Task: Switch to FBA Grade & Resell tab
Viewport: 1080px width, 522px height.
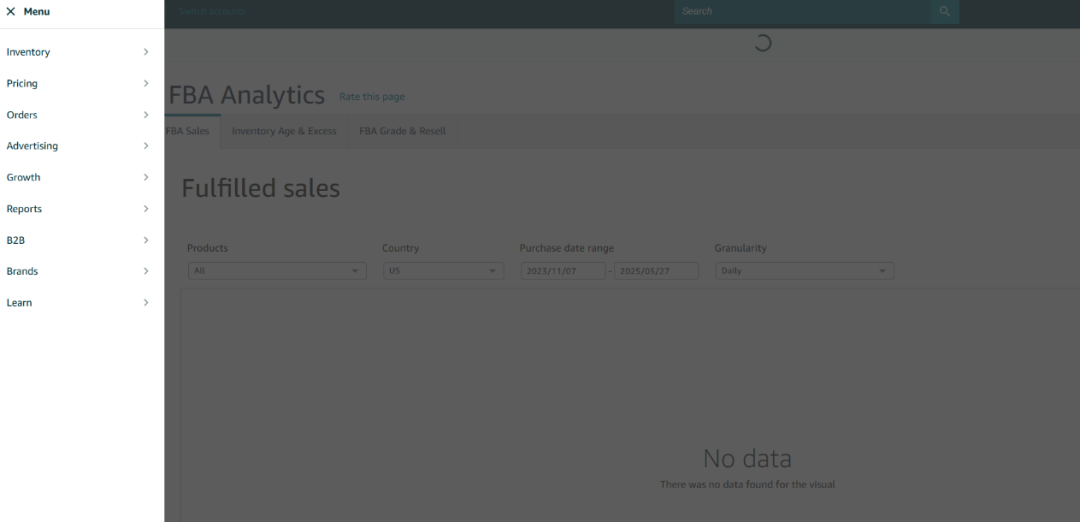Action: tap(402, 131)
